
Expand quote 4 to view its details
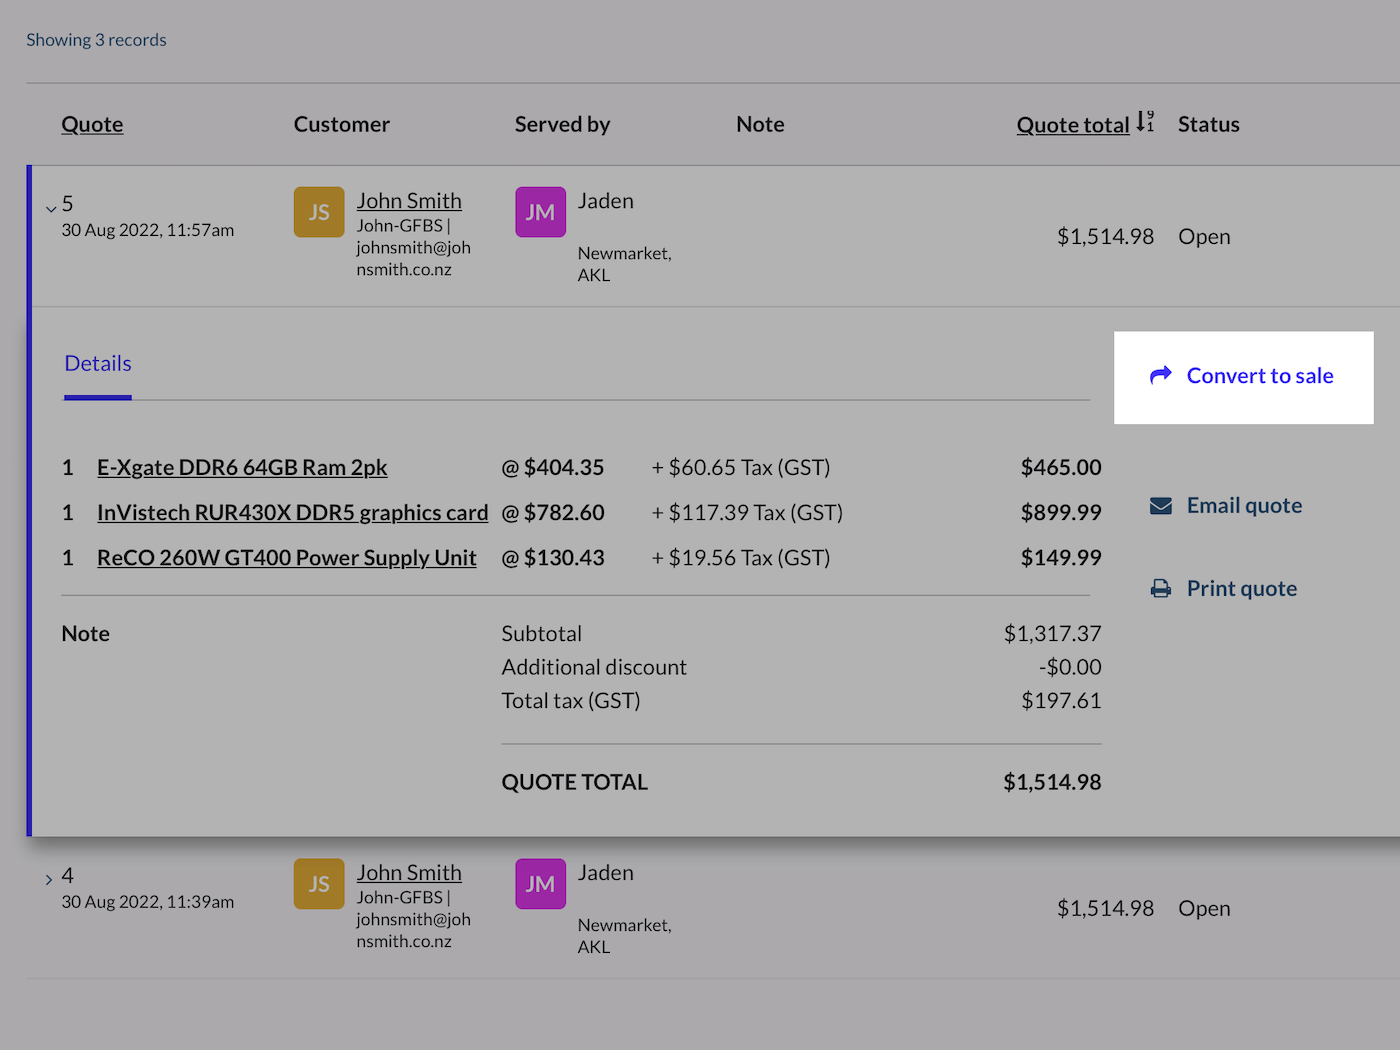tap(49, 879)
